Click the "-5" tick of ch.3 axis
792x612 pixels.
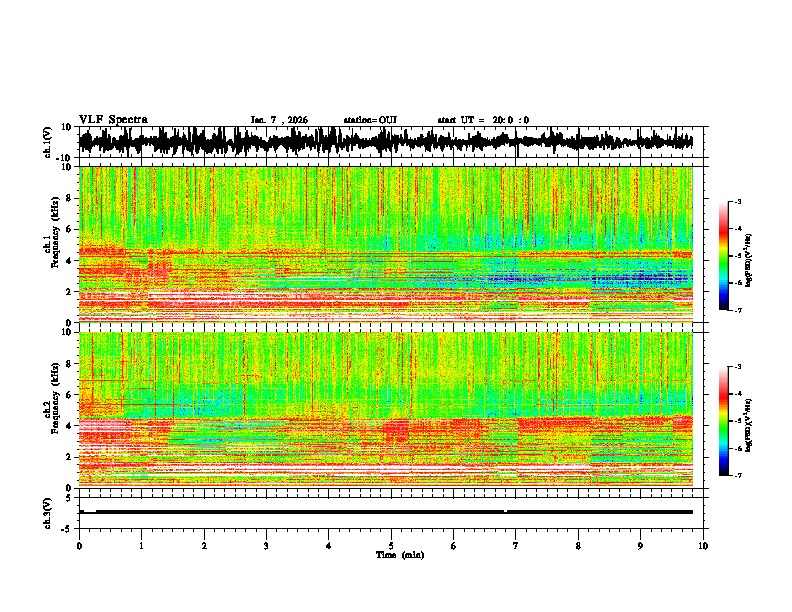click(68, 529)
